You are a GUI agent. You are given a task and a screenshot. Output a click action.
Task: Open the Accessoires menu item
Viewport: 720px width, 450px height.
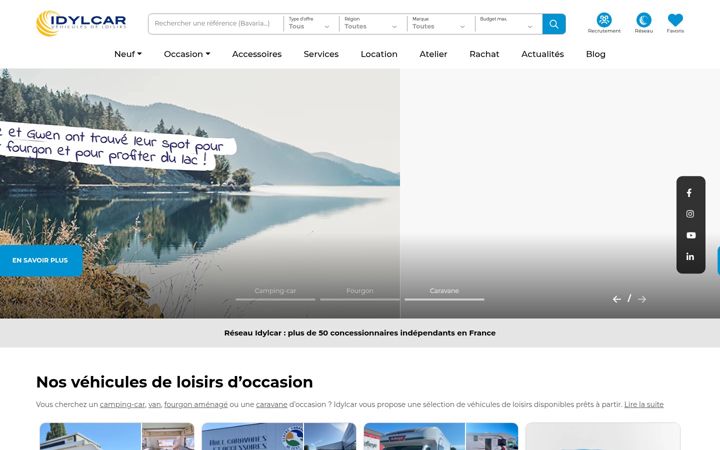(x=257, y=54)
